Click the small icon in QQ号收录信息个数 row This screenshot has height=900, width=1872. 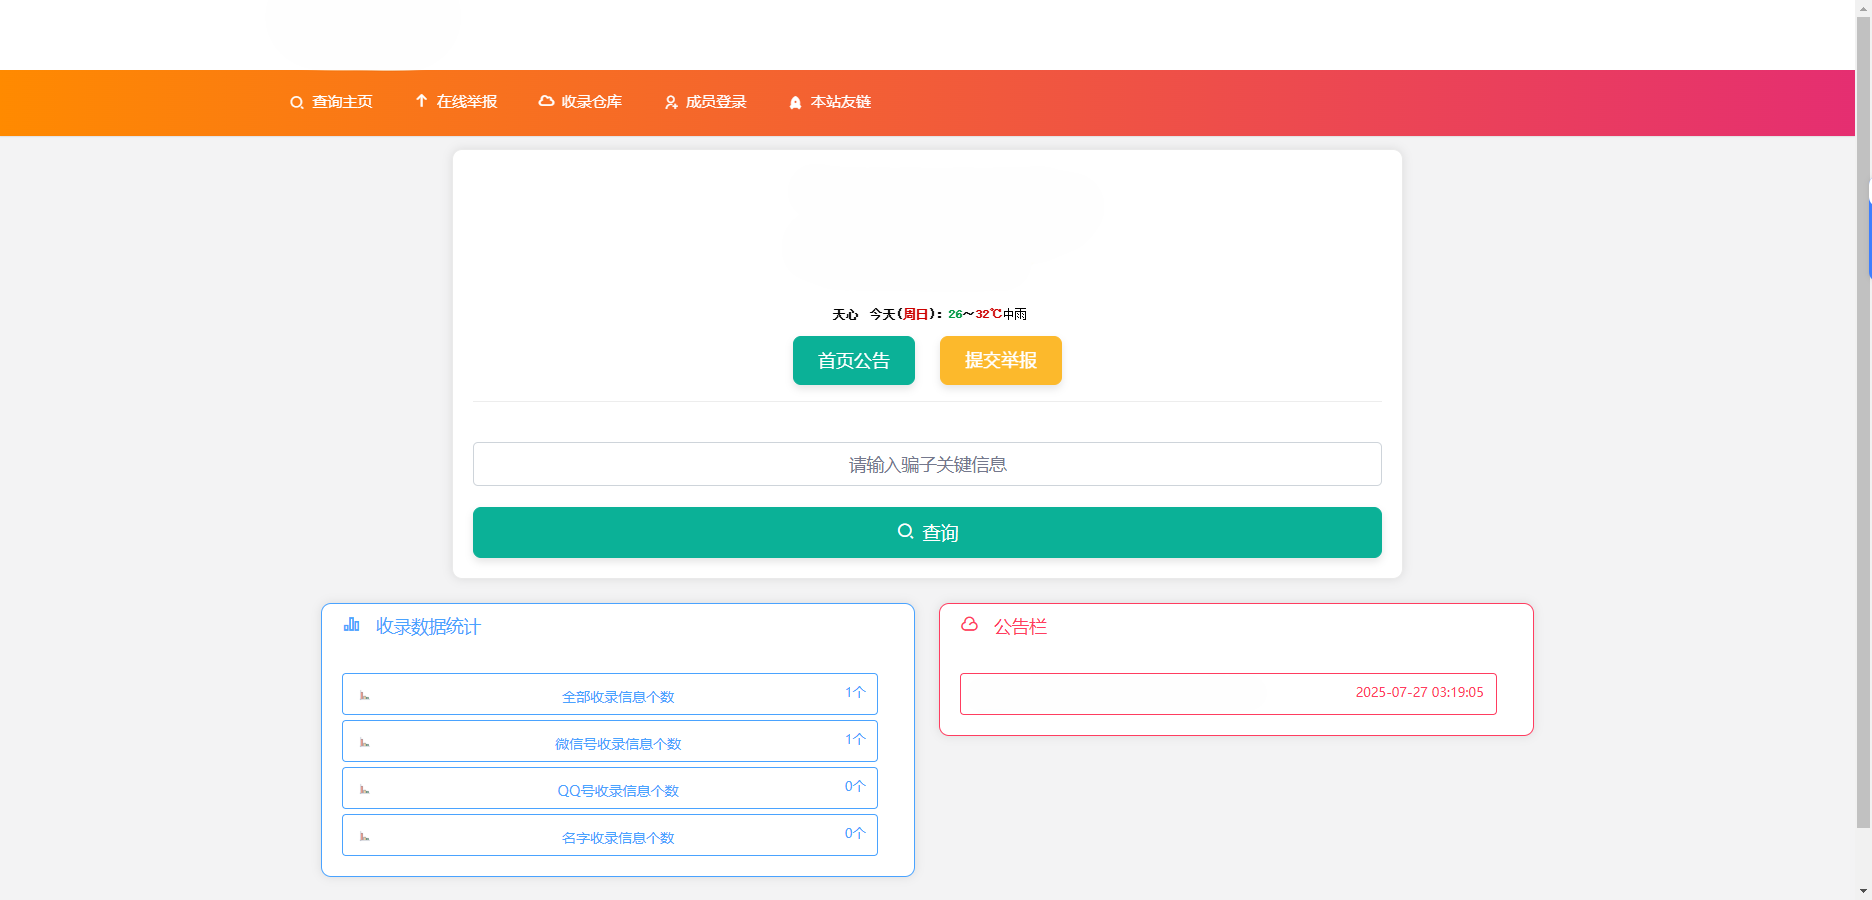(x=365, y=790)
